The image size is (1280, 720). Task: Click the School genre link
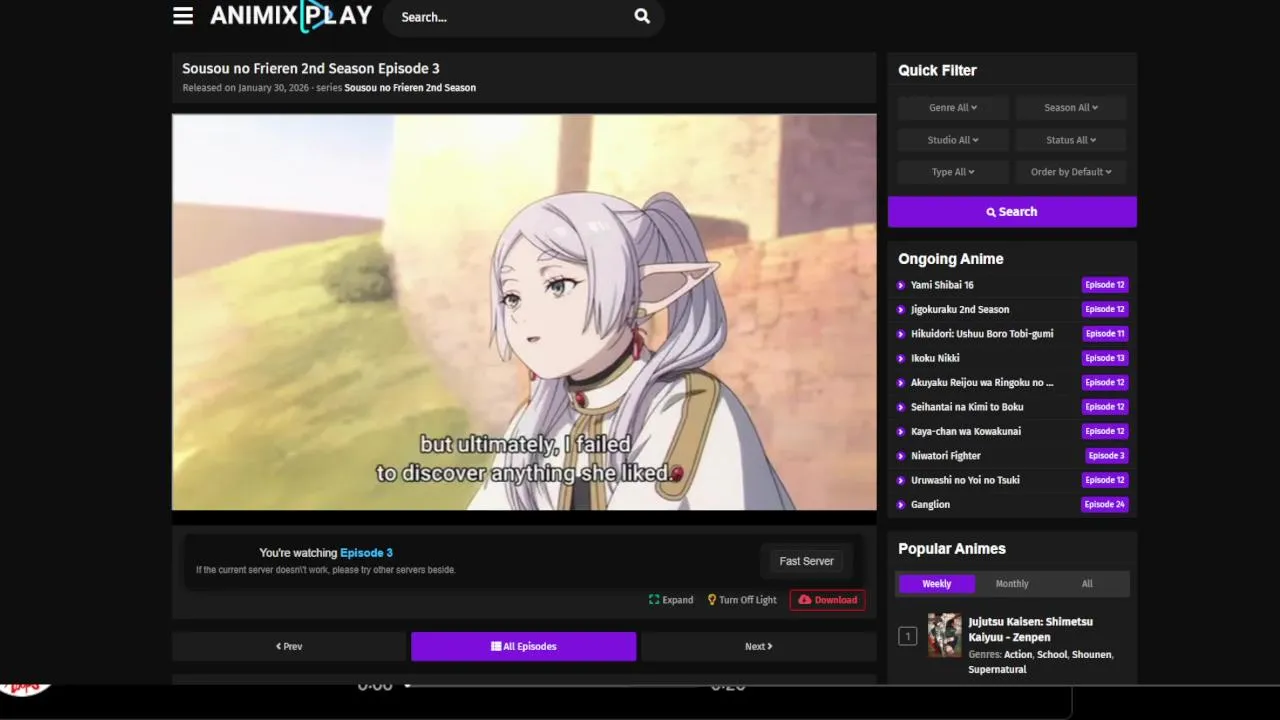point(1051,655)
